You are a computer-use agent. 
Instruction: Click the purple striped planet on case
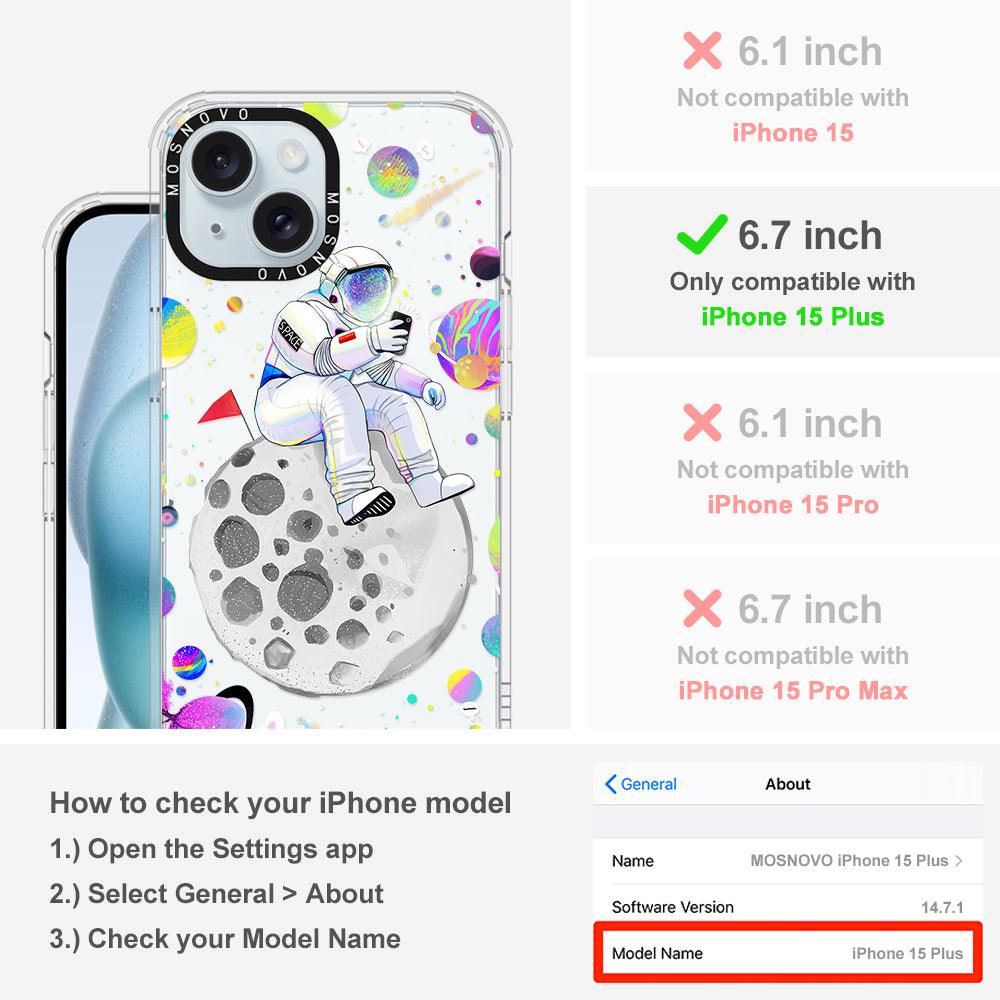pos(469,344)
